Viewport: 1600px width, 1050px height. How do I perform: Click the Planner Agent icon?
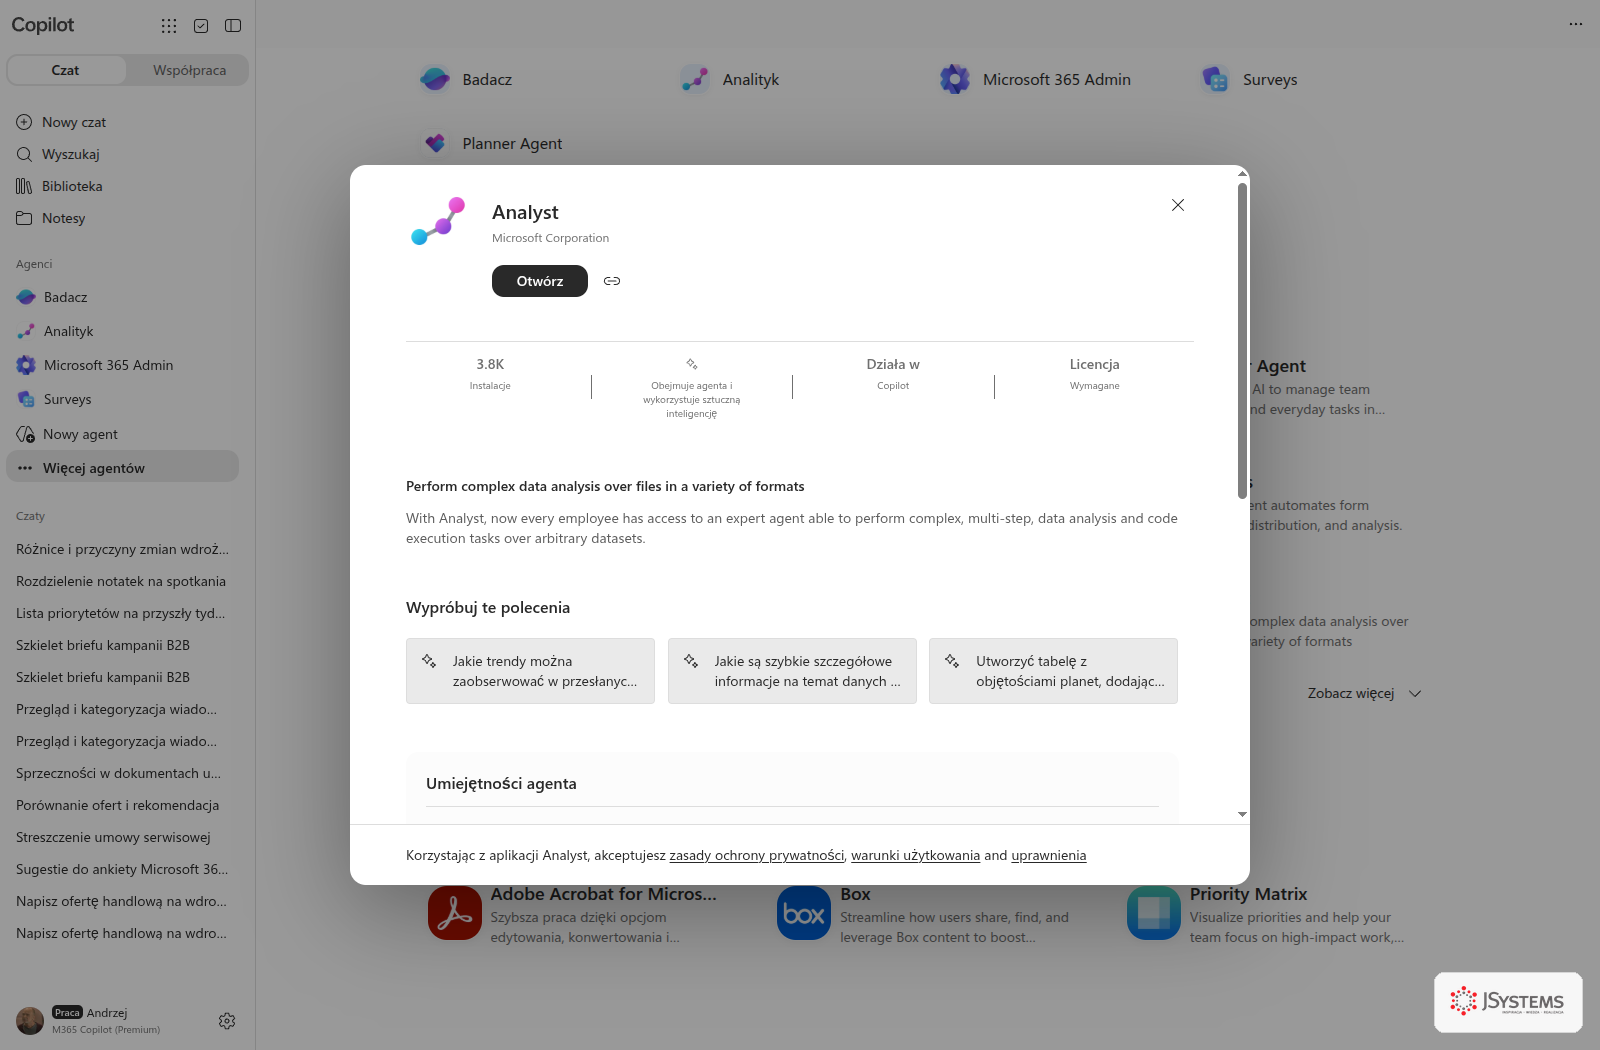tap(435, 143)
